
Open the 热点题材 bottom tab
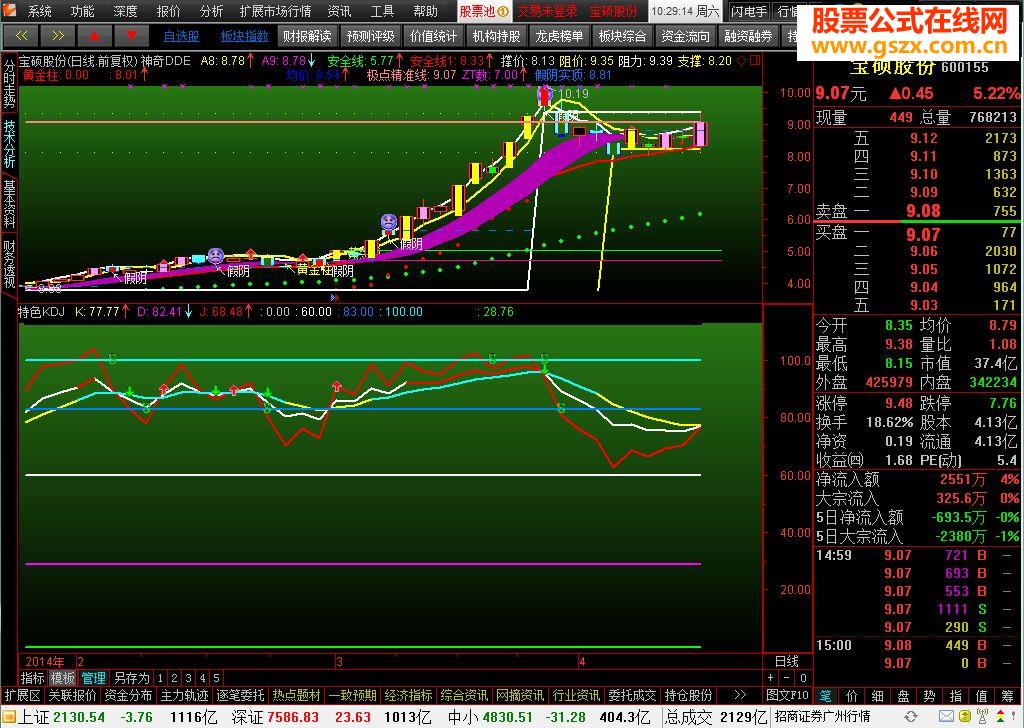tap(296, 695)
